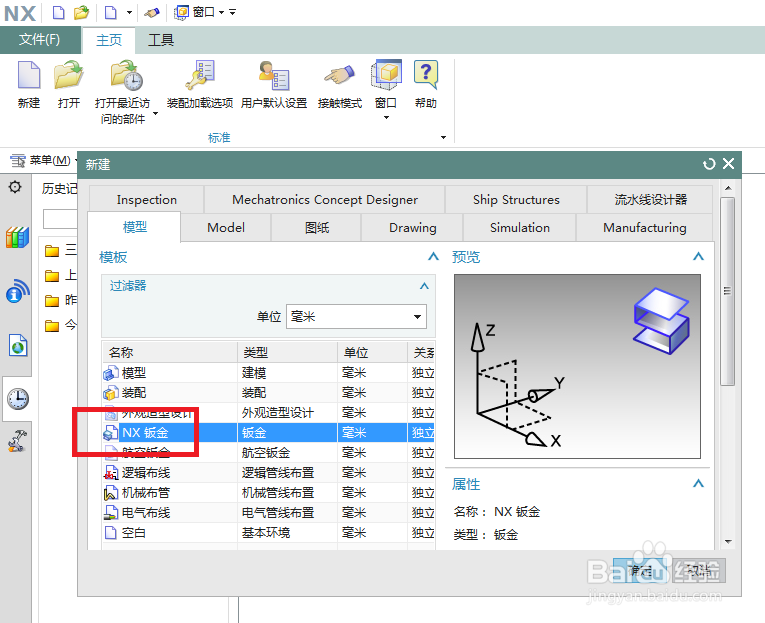The width and height of the screenshot is (765, 623).
Task: Select the history clock icon in resource bar
Action: pyautogui.click(x=18, y=399)
